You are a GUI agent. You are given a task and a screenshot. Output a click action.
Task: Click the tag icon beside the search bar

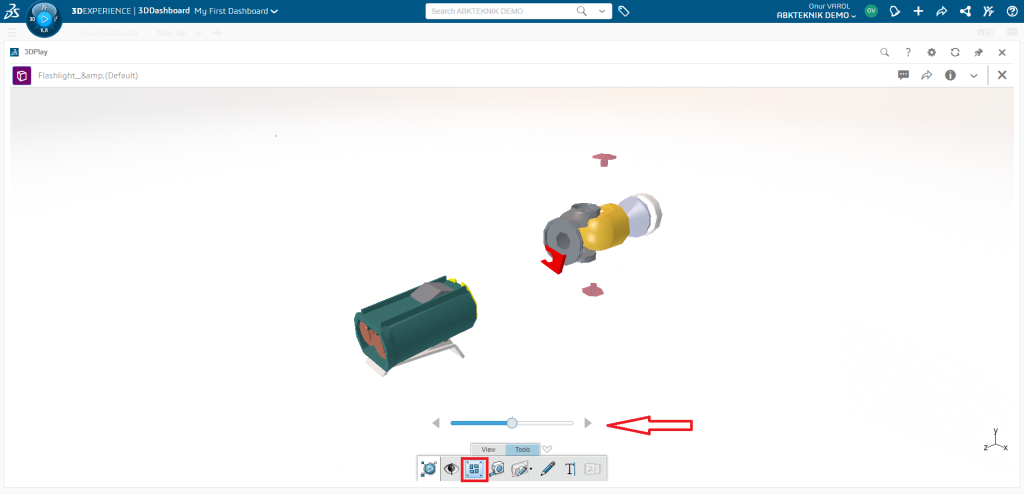(x=624, y=11)
